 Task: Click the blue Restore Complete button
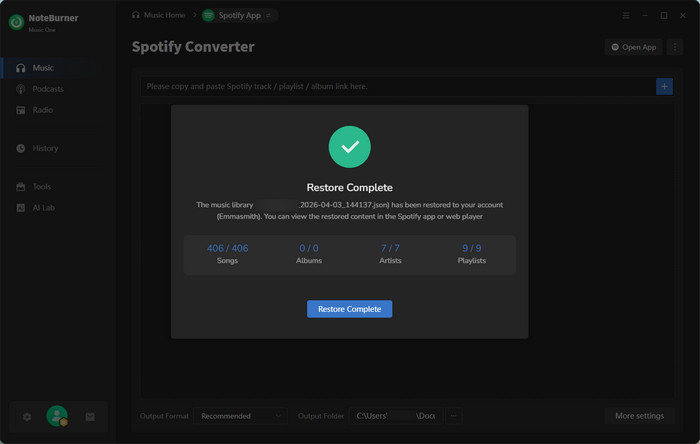(349, 309)
